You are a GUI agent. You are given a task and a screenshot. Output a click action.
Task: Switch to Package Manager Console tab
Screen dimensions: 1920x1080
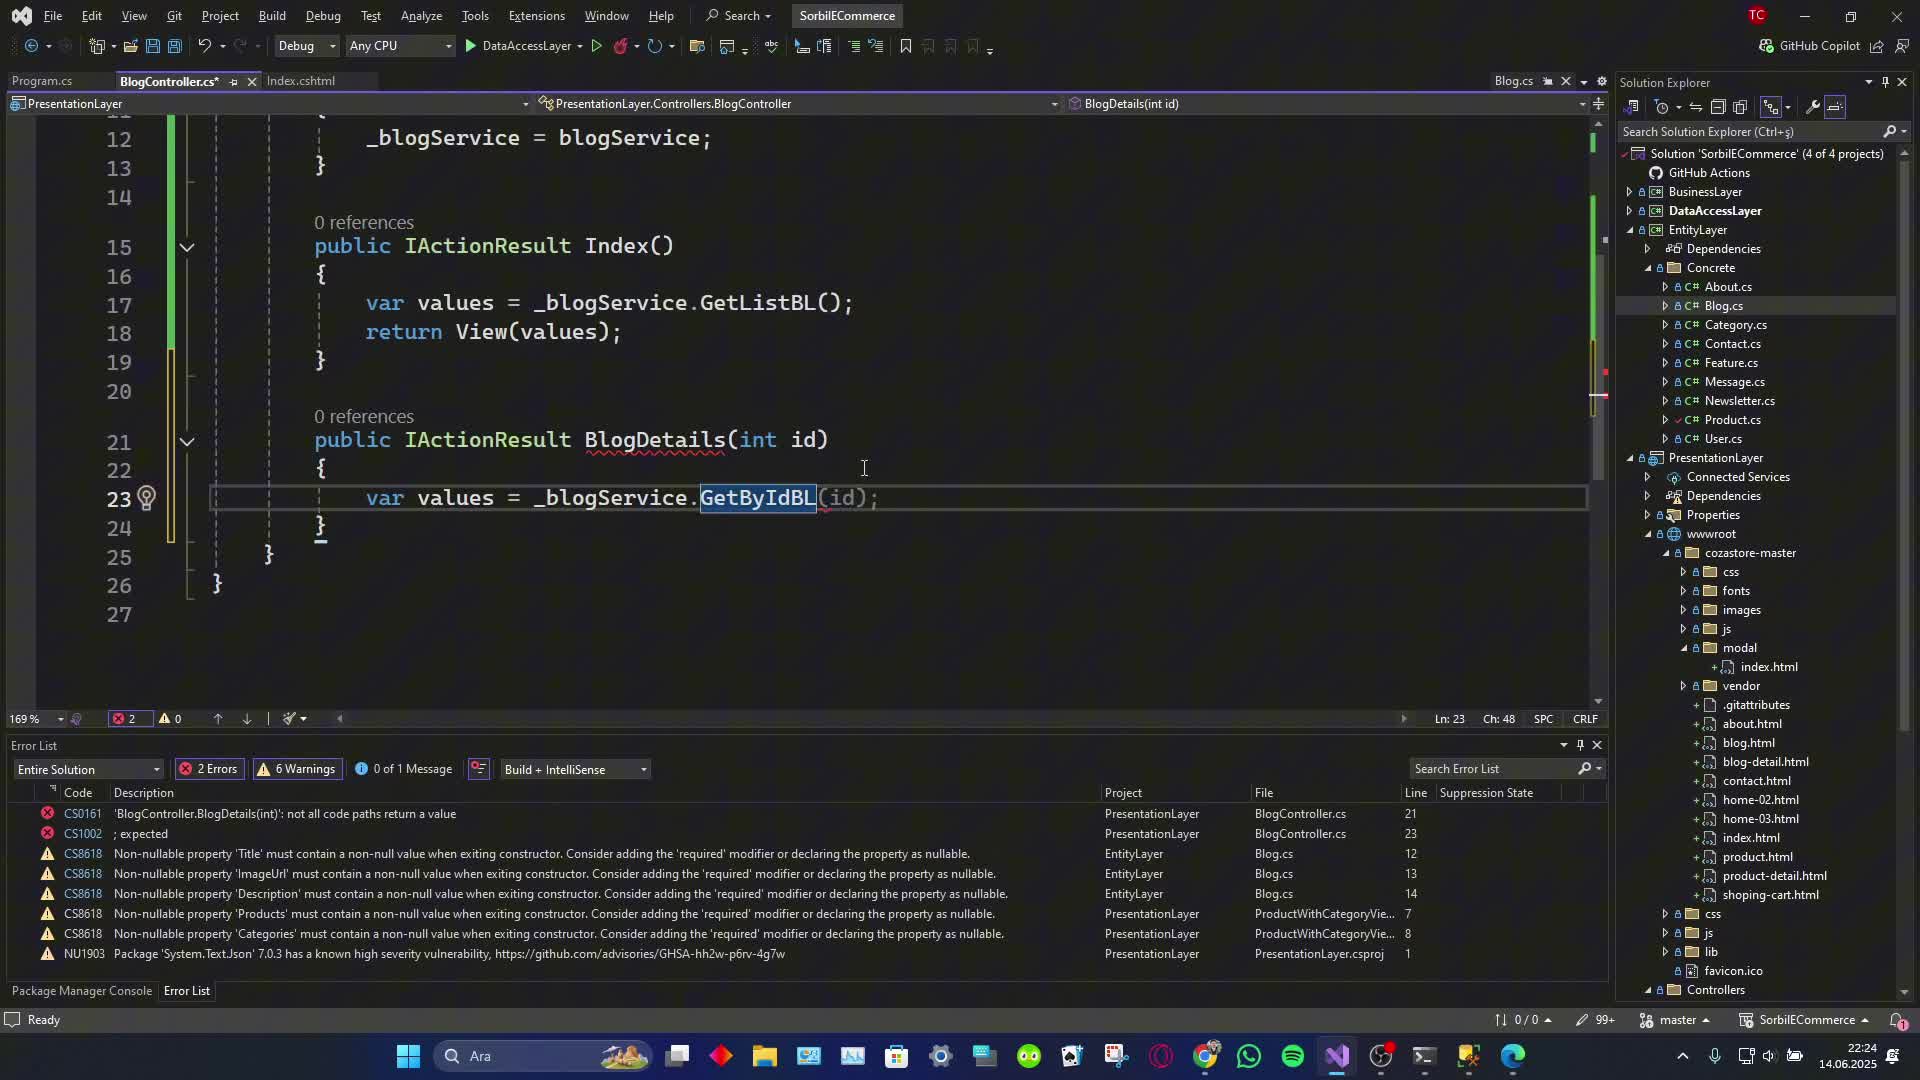click(x=82, y=991)
